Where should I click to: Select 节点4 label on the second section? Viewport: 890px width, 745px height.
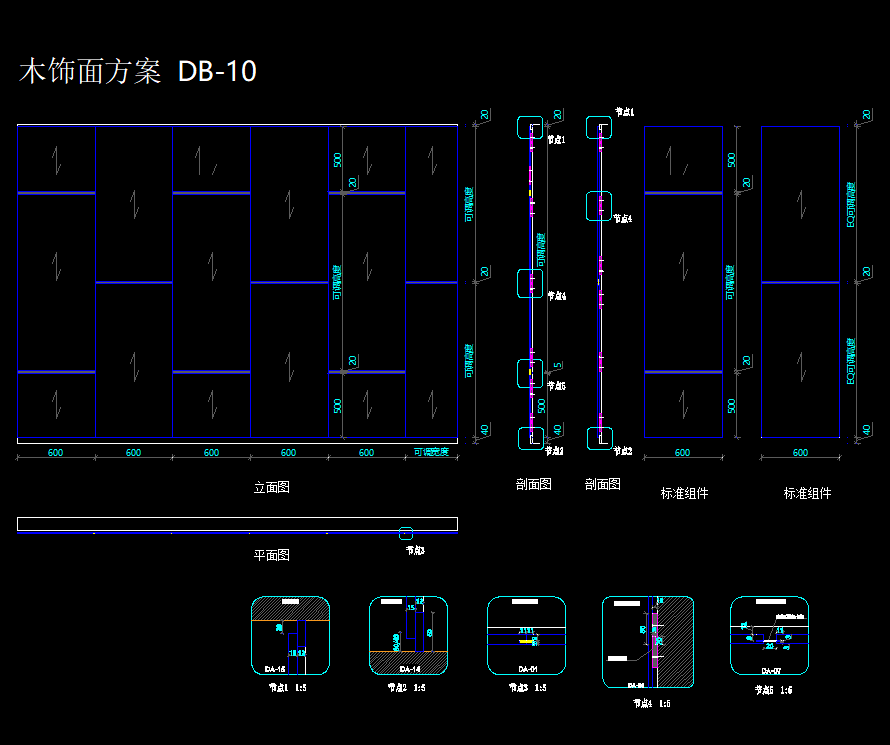623,218
